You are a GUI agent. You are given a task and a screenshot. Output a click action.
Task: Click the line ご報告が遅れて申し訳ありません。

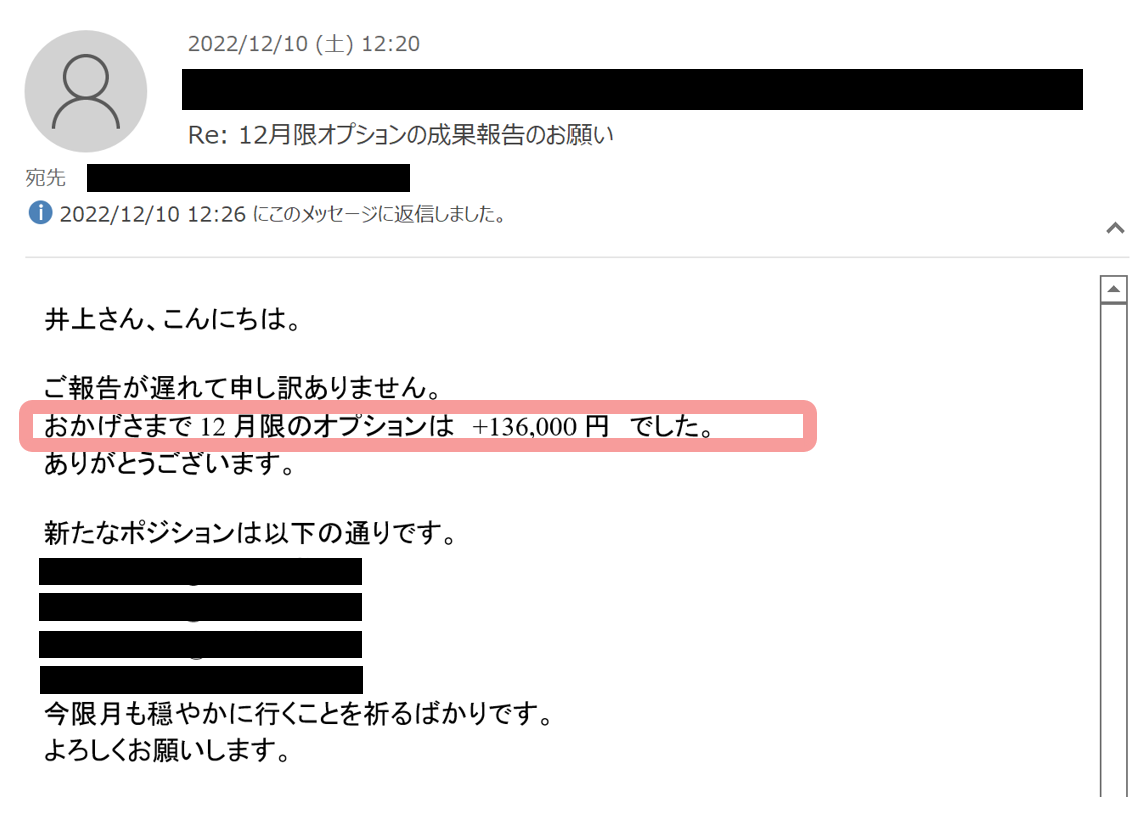tap(243, 387)
